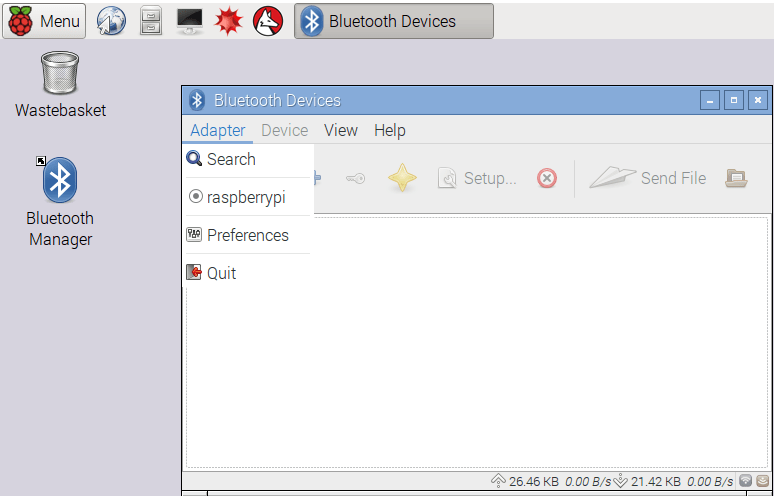The width and height of the screenshot is (774, 496).
Task: Launch the web browser globe icon
Action: [111, 21]
